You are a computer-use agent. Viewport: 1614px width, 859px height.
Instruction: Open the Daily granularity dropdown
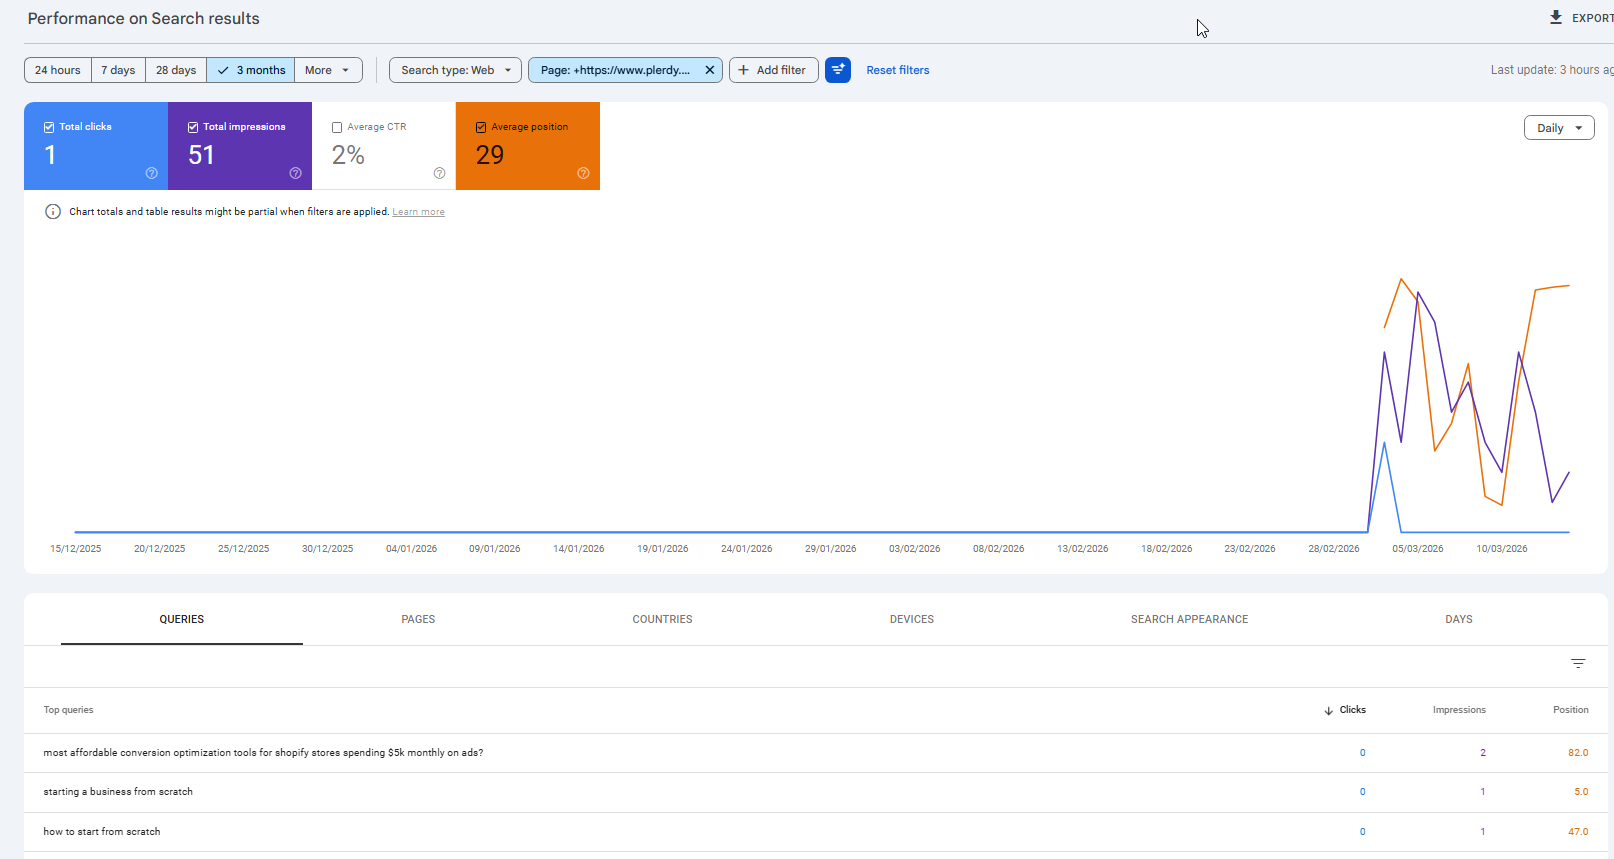click(1559, 128)
